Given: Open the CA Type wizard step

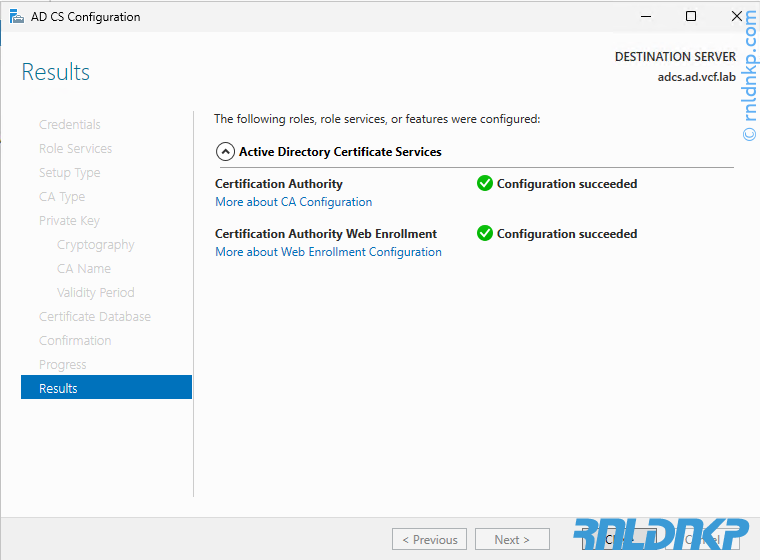Looking at the screenshot, I should pyautogui.click(x=62, y=197).
